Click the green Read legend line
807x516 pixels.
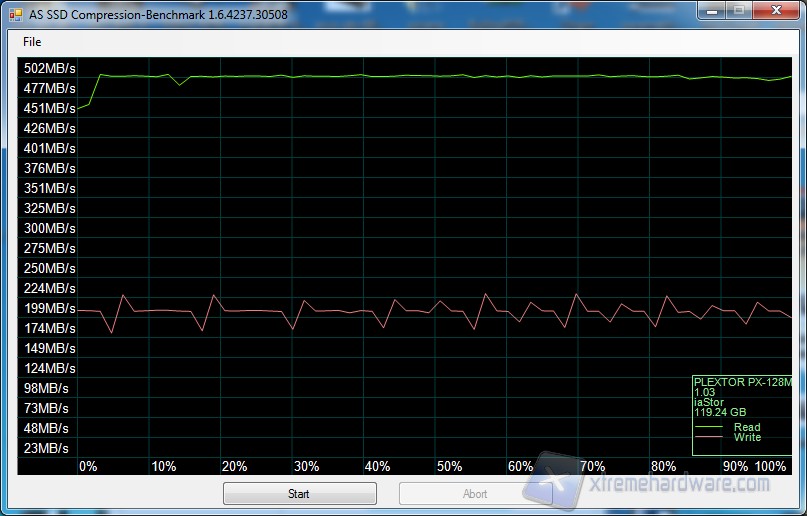711,428
